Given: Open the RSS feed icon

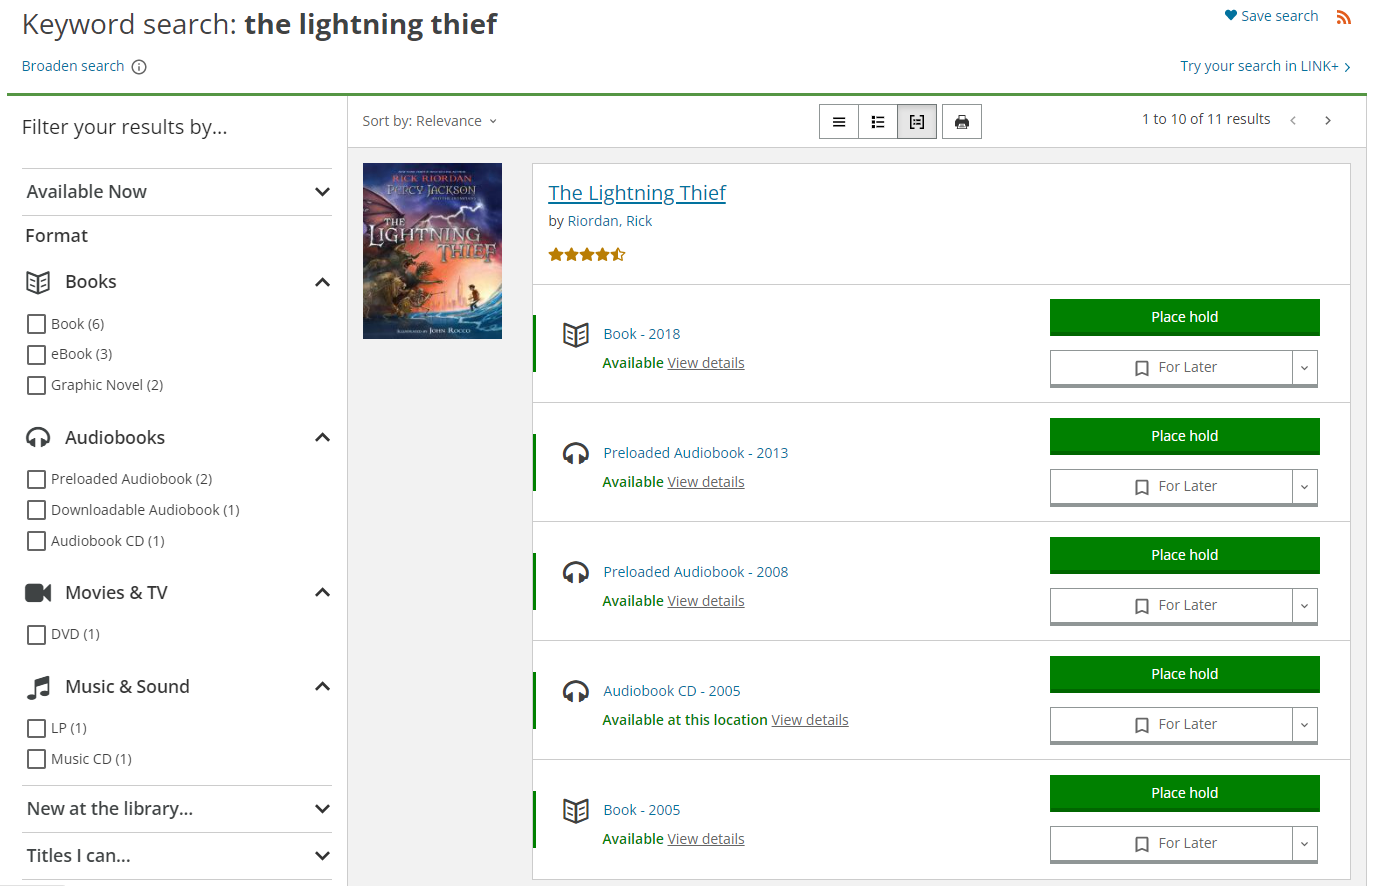Looking at the screenshot, I should tap(1344, 16).
